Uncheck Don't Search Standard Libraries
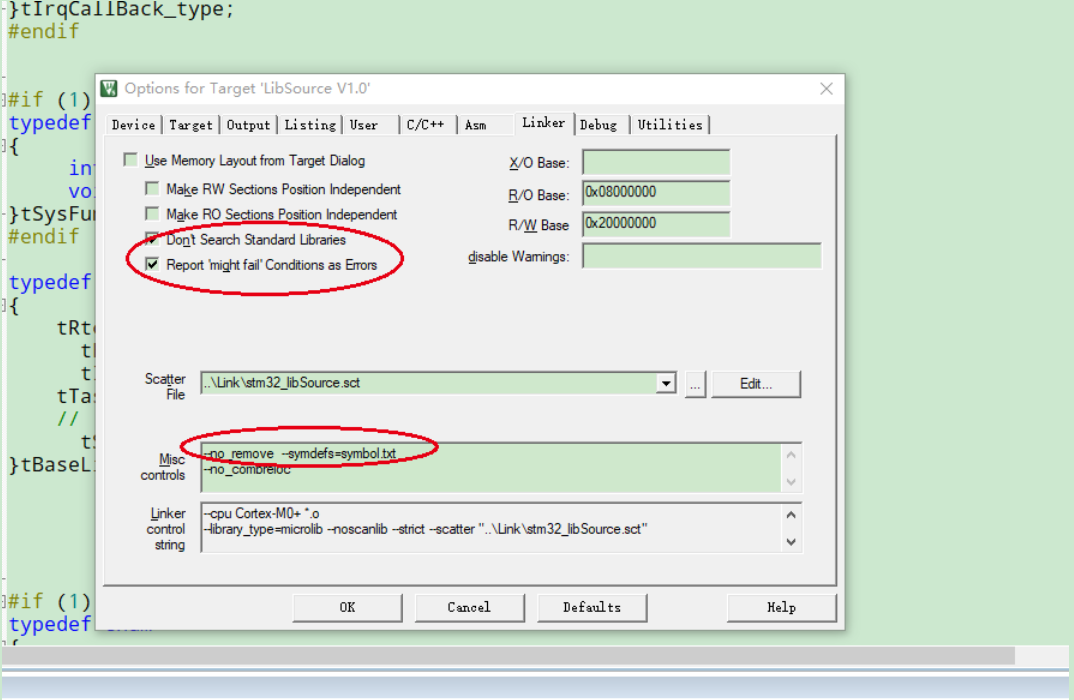The height and width of the screenshot is (700, 1074). 152,239
